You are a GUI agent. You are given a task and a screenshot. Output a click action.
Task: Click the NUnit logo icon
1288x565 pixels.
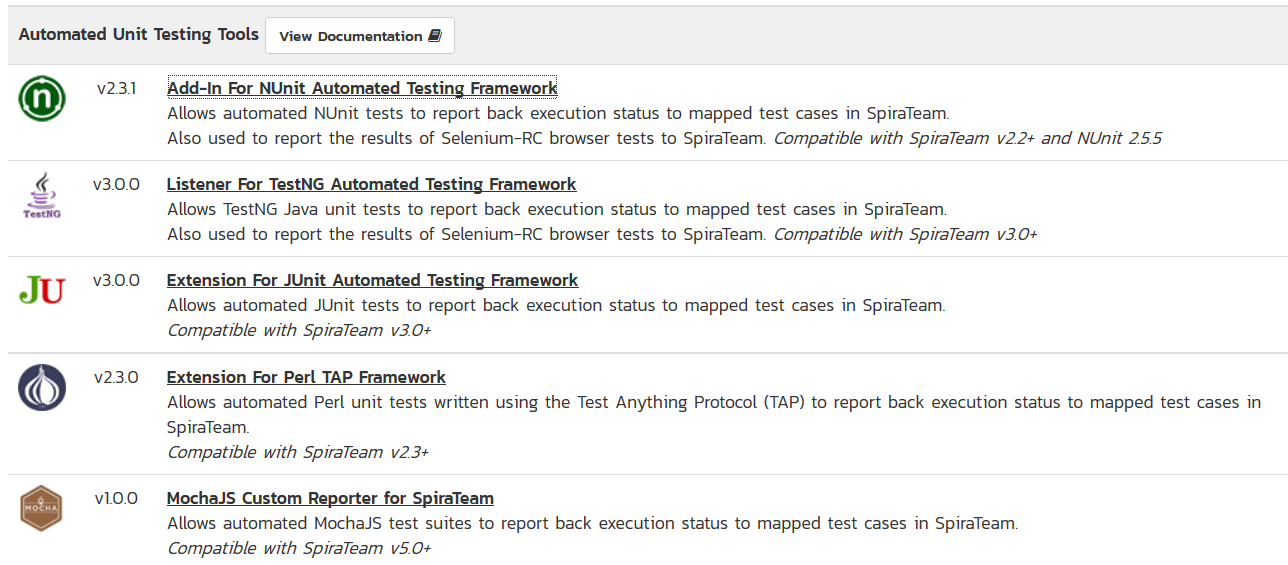(42, 98)
